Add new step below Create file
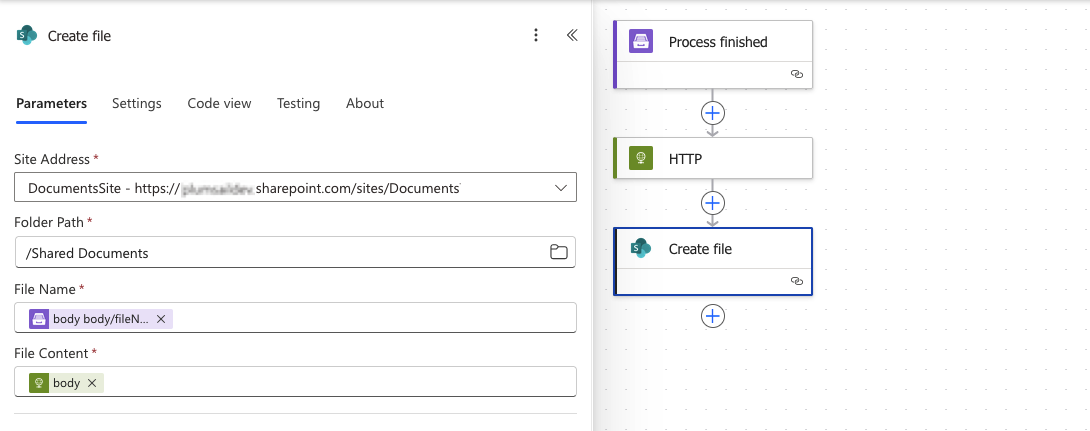This screenshot has width=1090, height=431. [713, 316]
